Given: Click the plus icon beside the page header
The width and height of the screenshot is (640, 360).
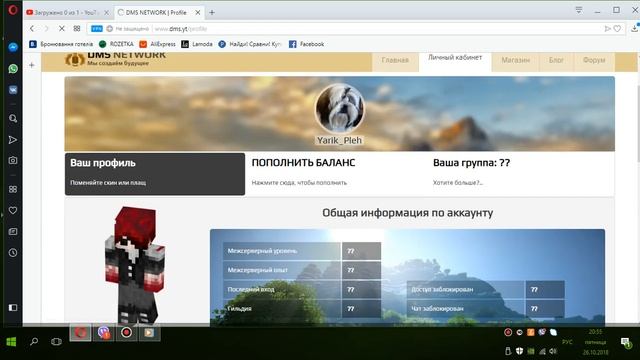Looking at the screenshot, I should click(x=32, y=65).
